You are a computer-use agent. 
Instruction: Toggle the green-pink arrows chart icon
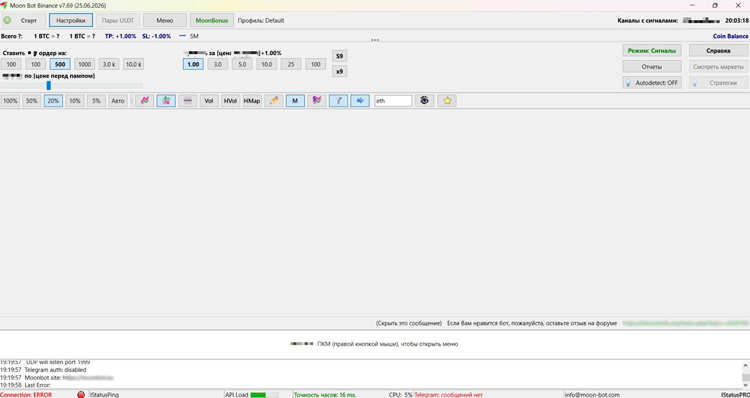tap(166, 101)
